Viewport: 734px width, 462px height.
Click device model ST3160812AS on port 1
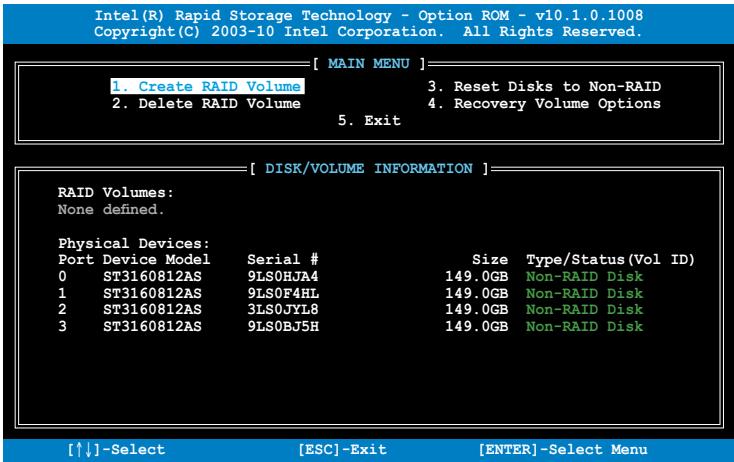point(152,293)
